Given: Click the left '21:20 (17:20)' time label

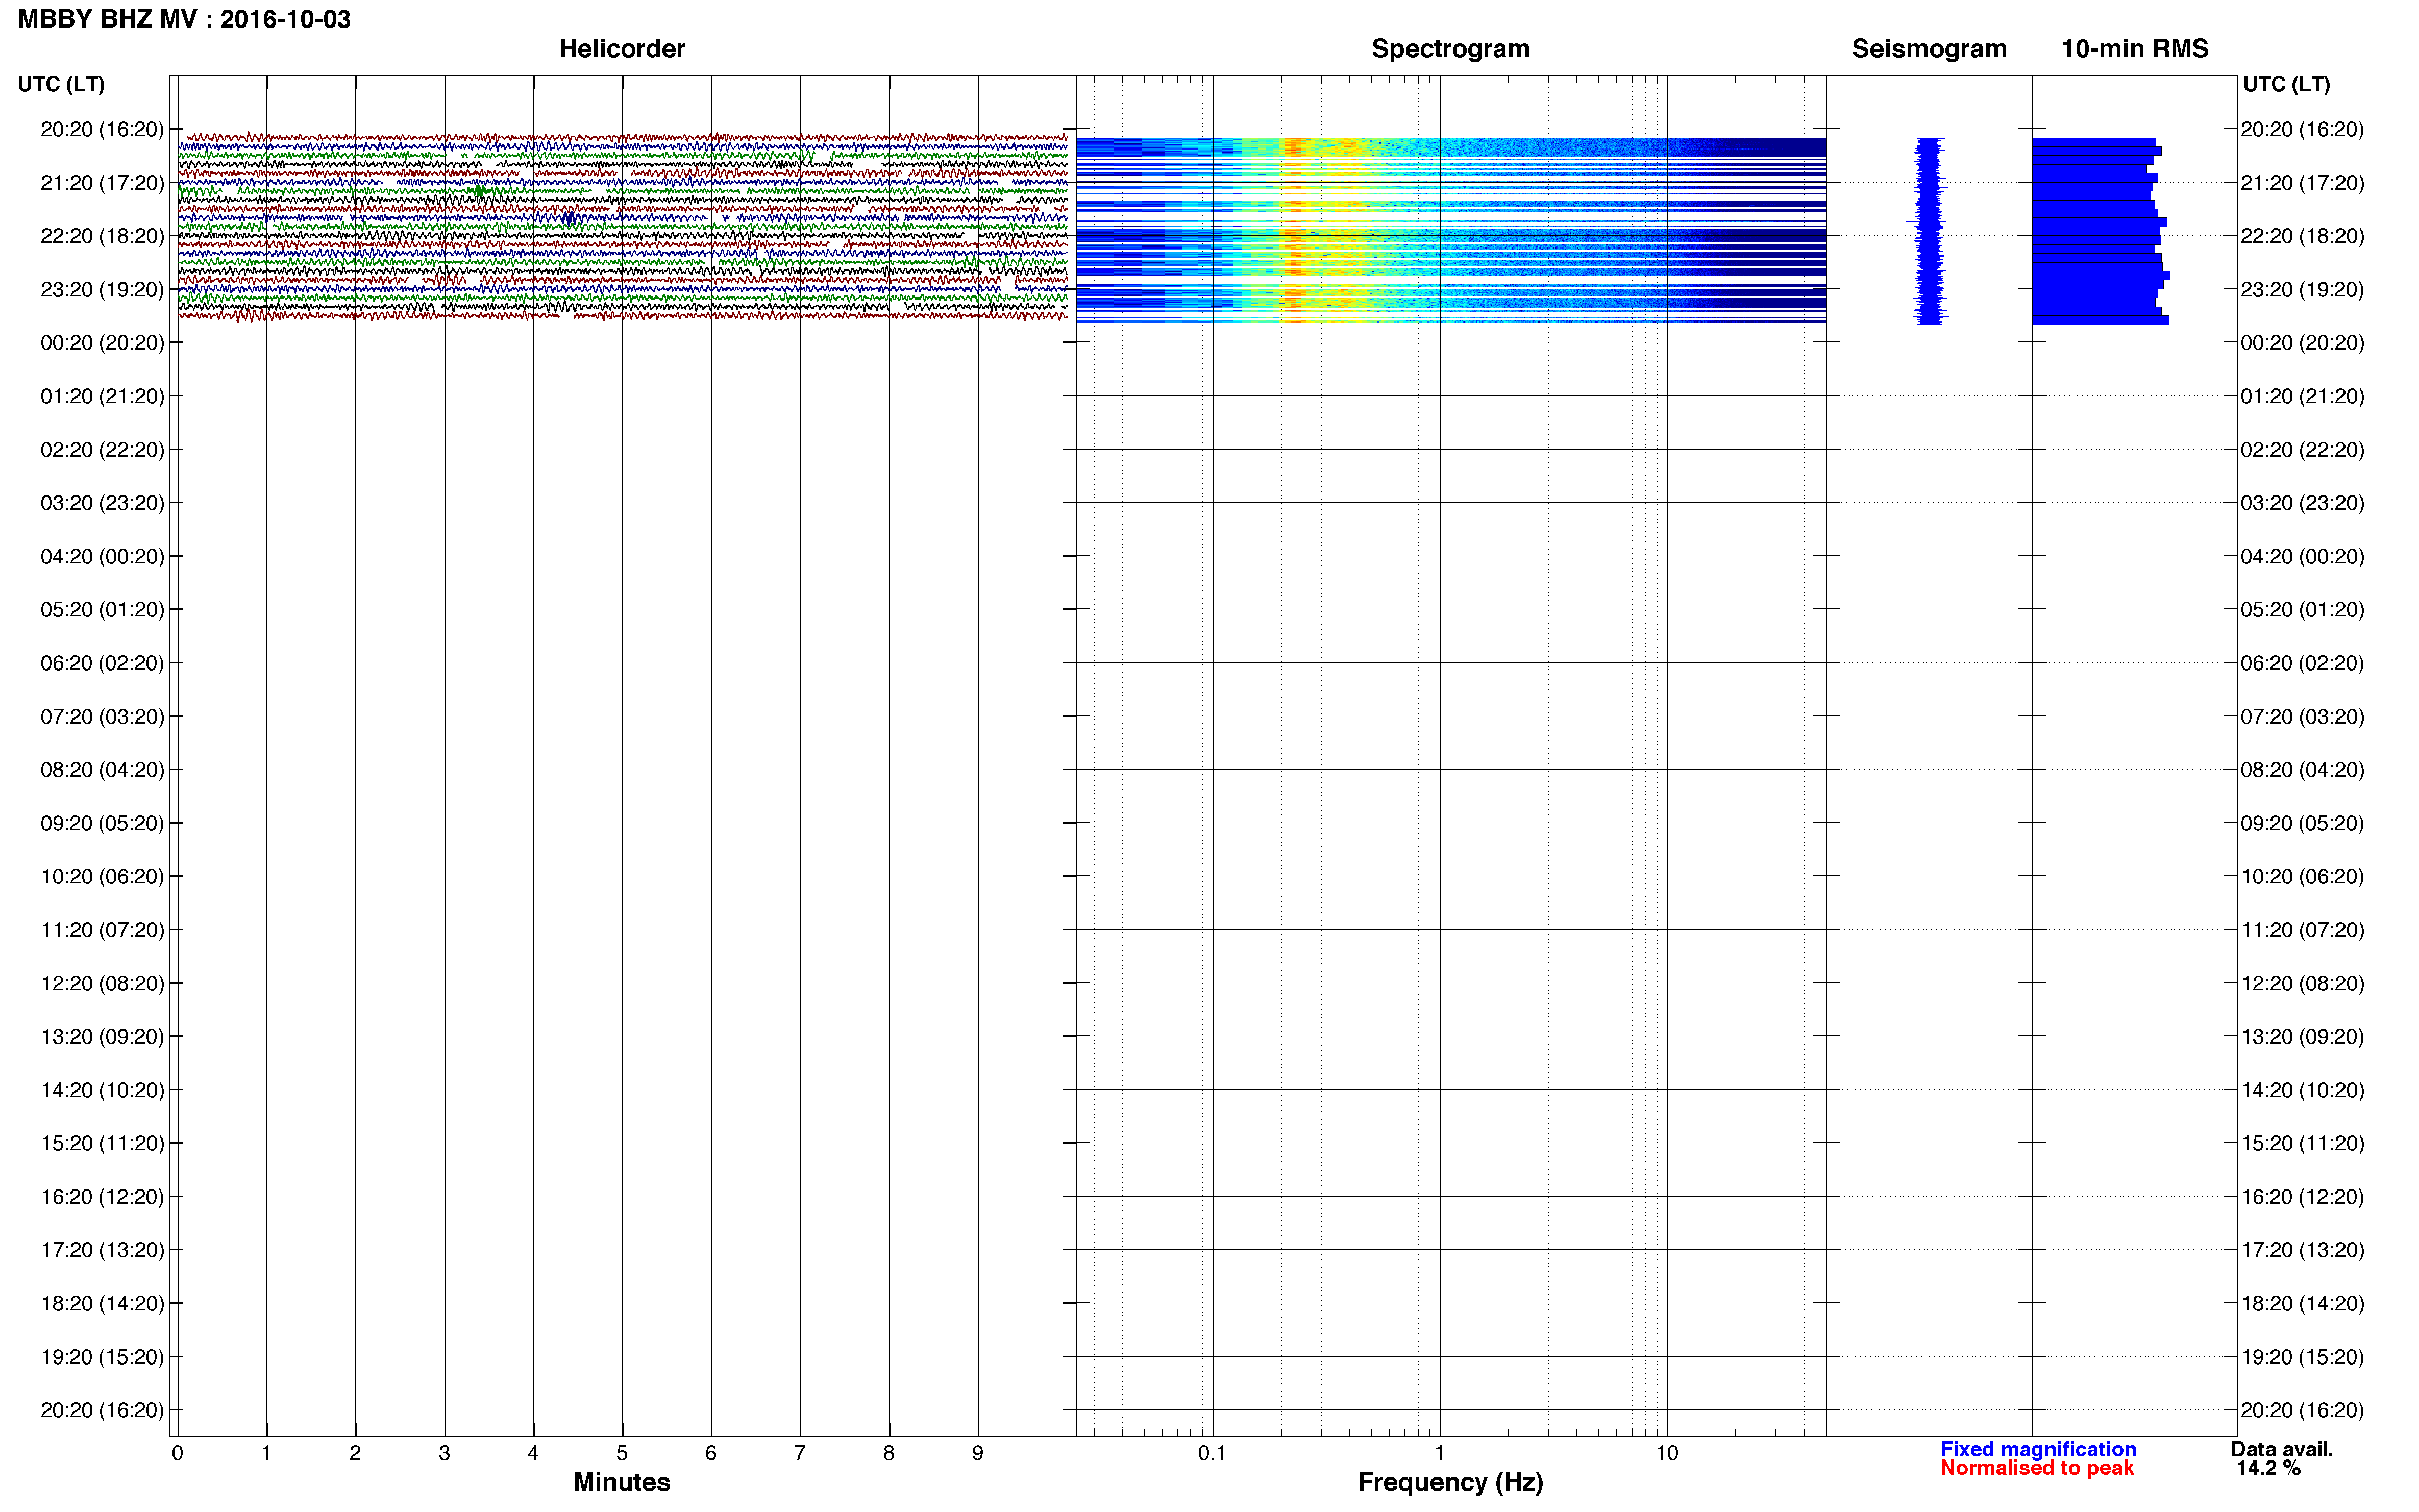Looking at the screenshot, I should (x=102, y=183).
